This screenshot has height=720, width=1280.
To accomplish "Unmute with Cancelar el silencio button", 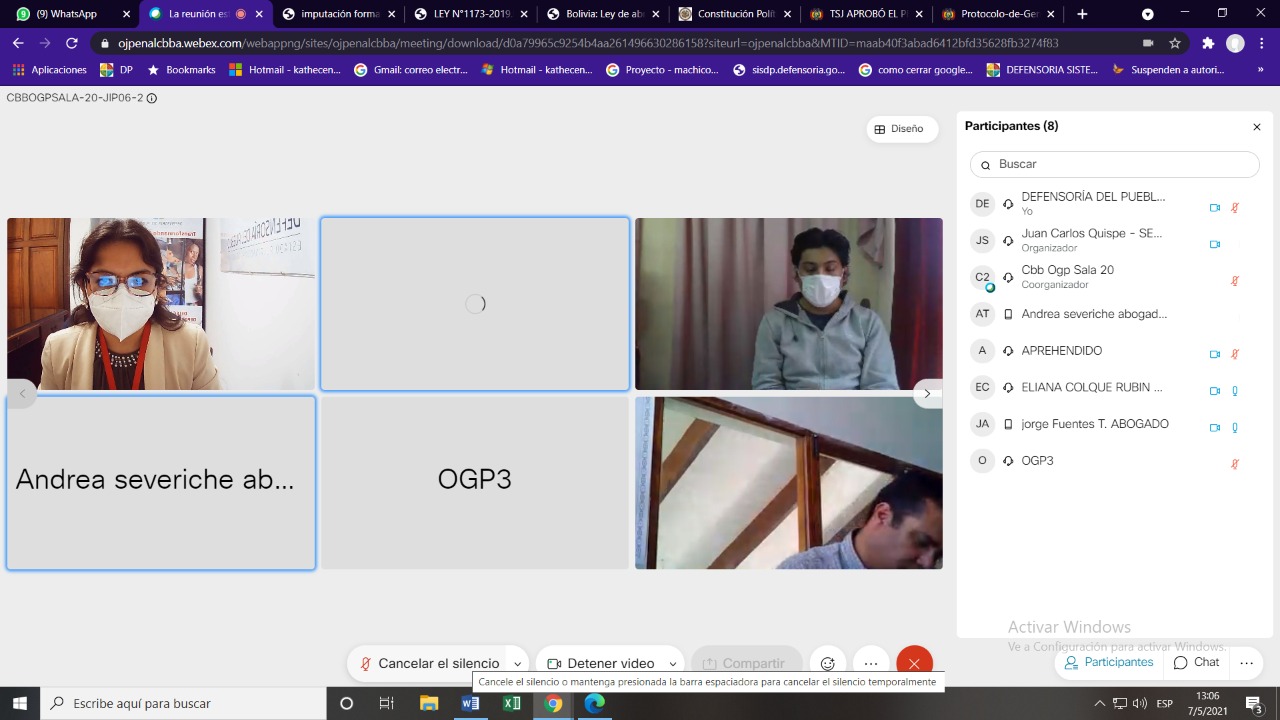I will [429, 663].
